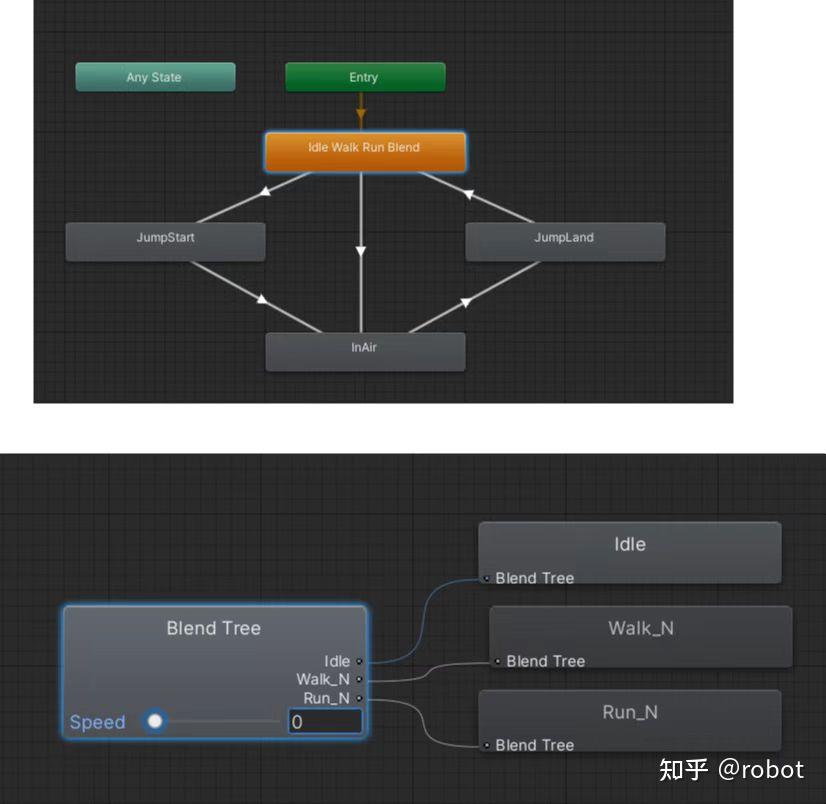Viewport: 826px width, 804px height.
Task: Click the Speed parameter label
Action: point(97,722)
